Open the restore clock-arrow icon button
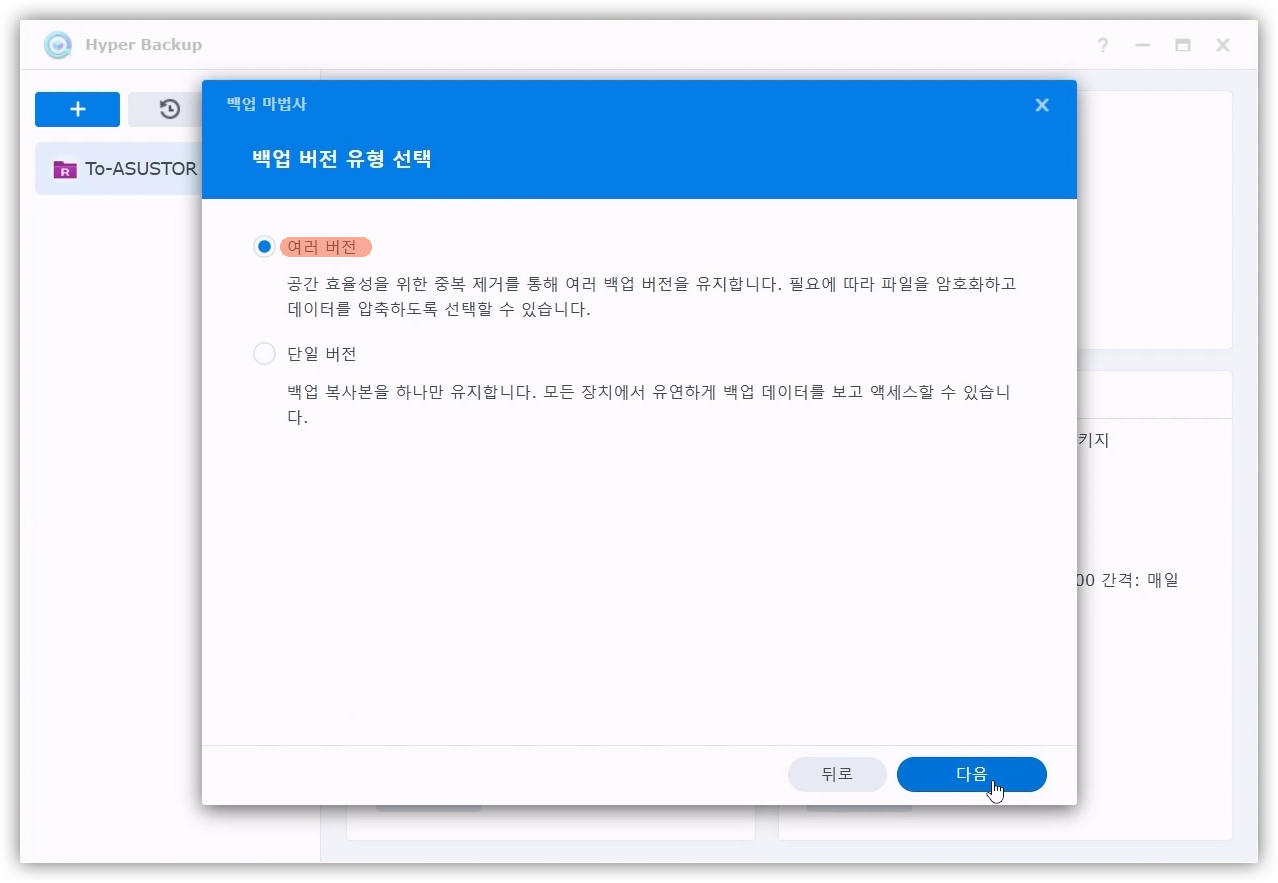 169,109
